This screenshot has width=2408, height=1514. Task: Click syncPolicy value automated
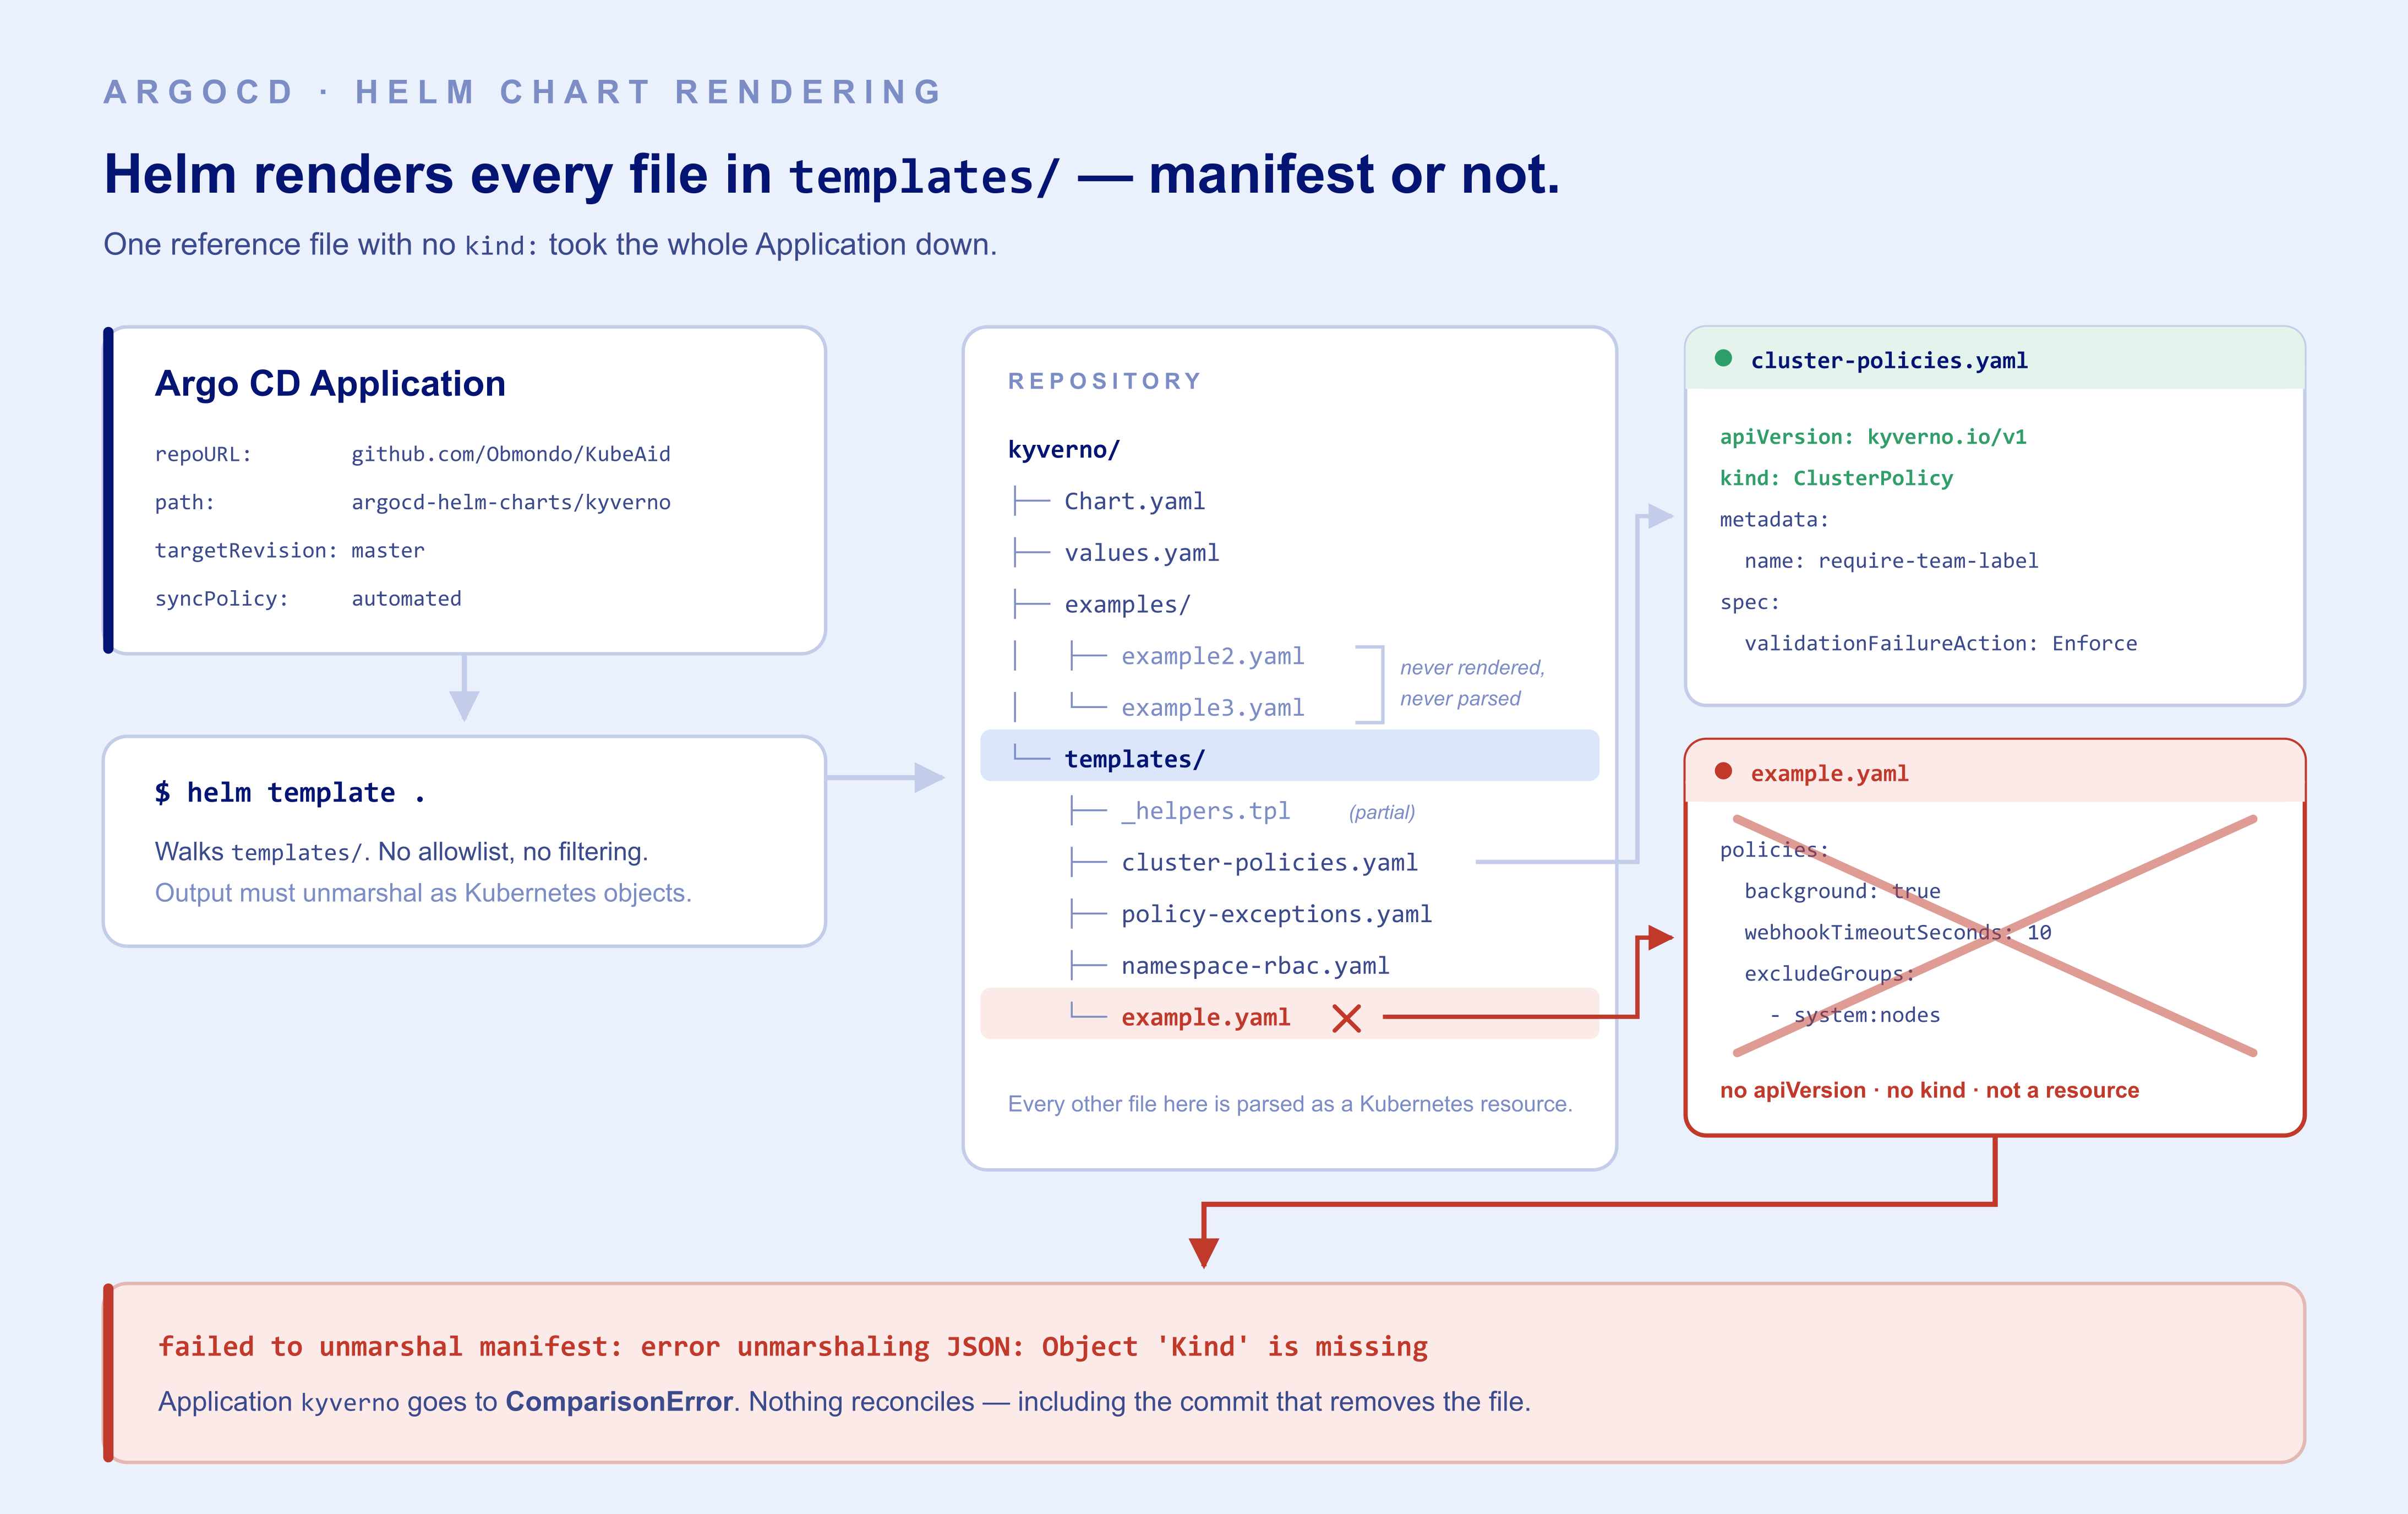[406, 598]
